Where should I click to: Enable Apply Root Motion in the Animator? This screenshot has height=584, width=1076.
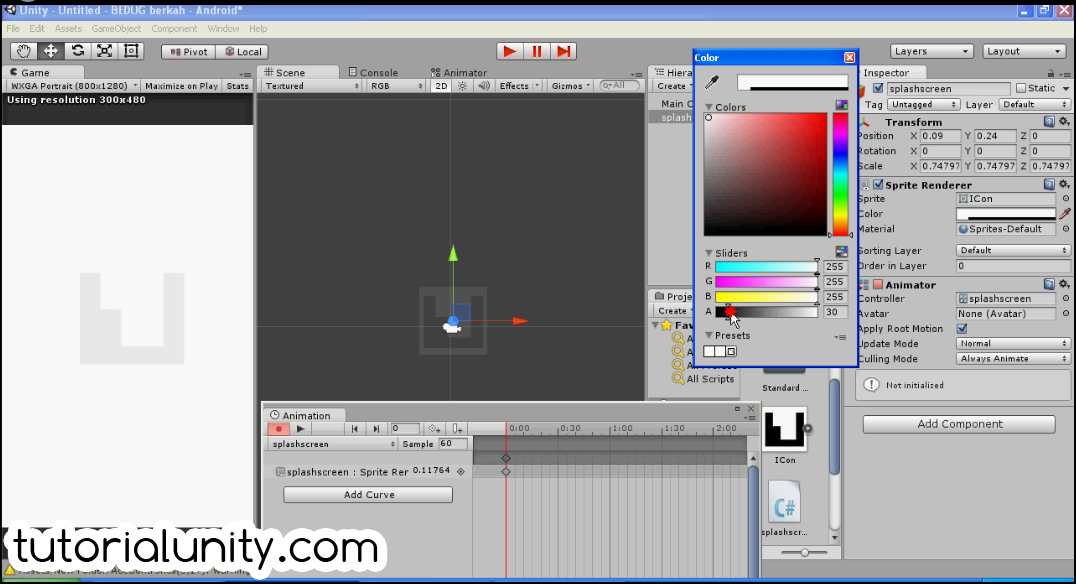(962, 328)
